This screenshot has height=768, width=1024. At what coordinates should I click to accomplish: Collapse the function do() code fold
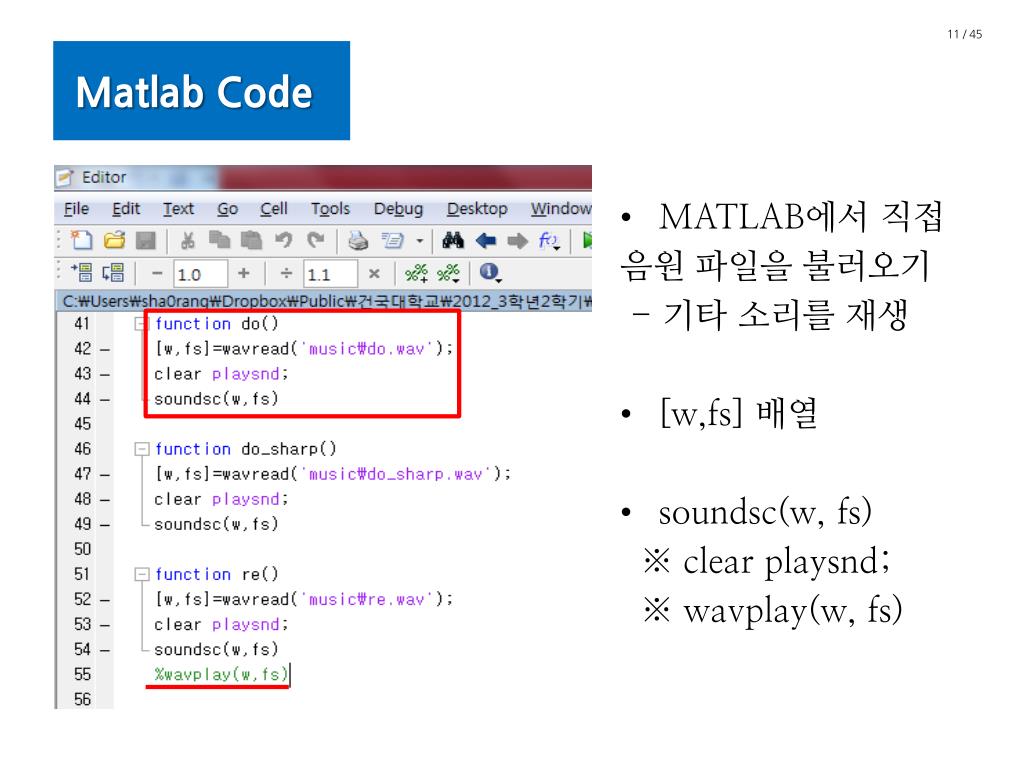click(141, 324)
